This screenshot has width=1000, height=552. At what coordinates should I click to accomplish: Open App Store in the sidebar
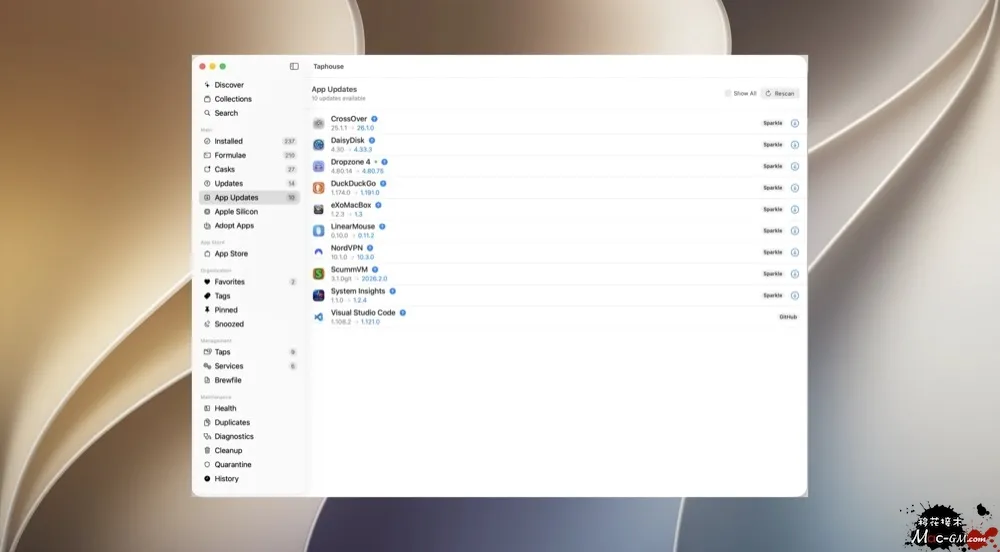tap(249, 254)
